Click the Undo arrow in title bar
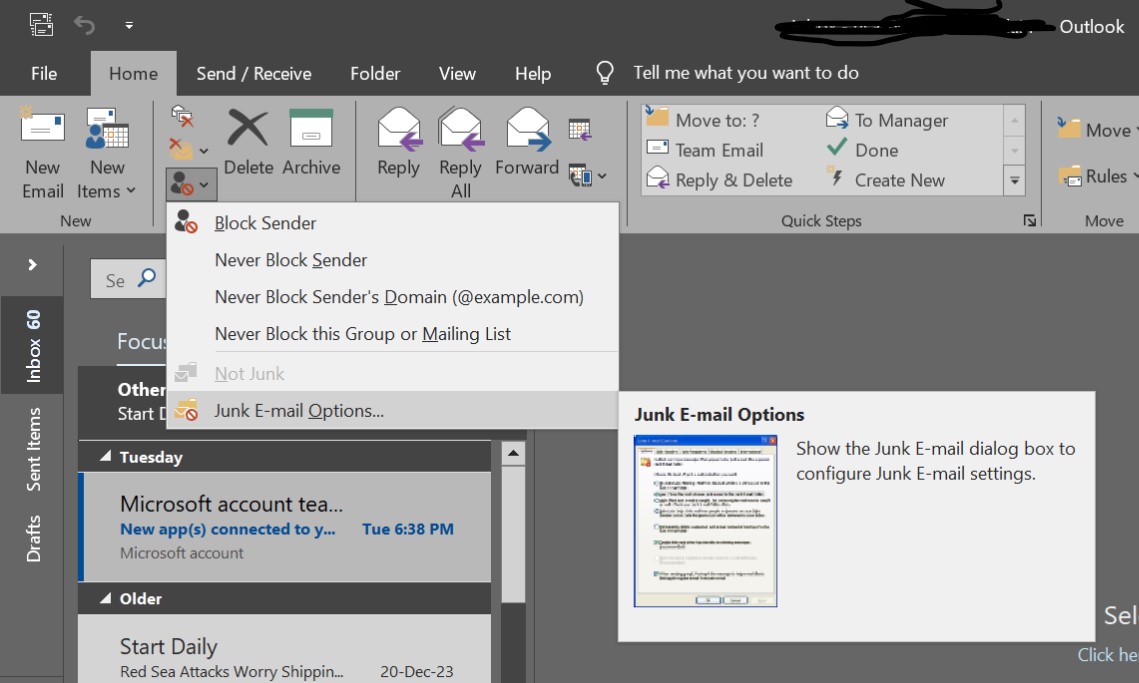Image resolution: width=1139 pixels, height=683 pixels. [x=84, y=25]
